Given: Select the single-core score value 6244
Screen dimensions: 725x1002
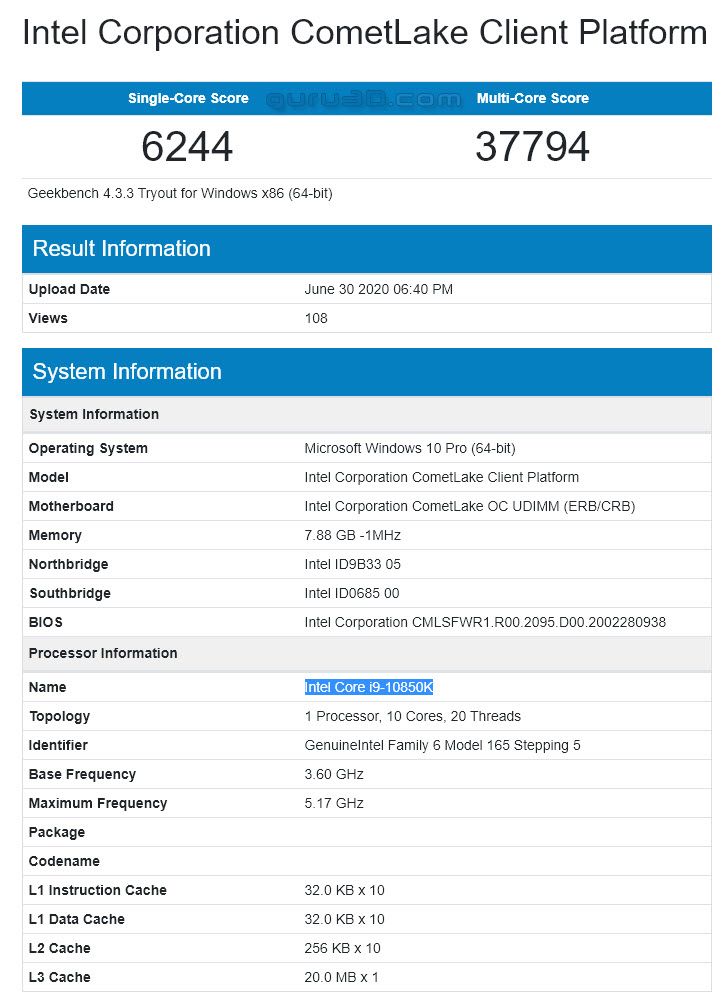Looking at the screenshot, I should 187,146.
